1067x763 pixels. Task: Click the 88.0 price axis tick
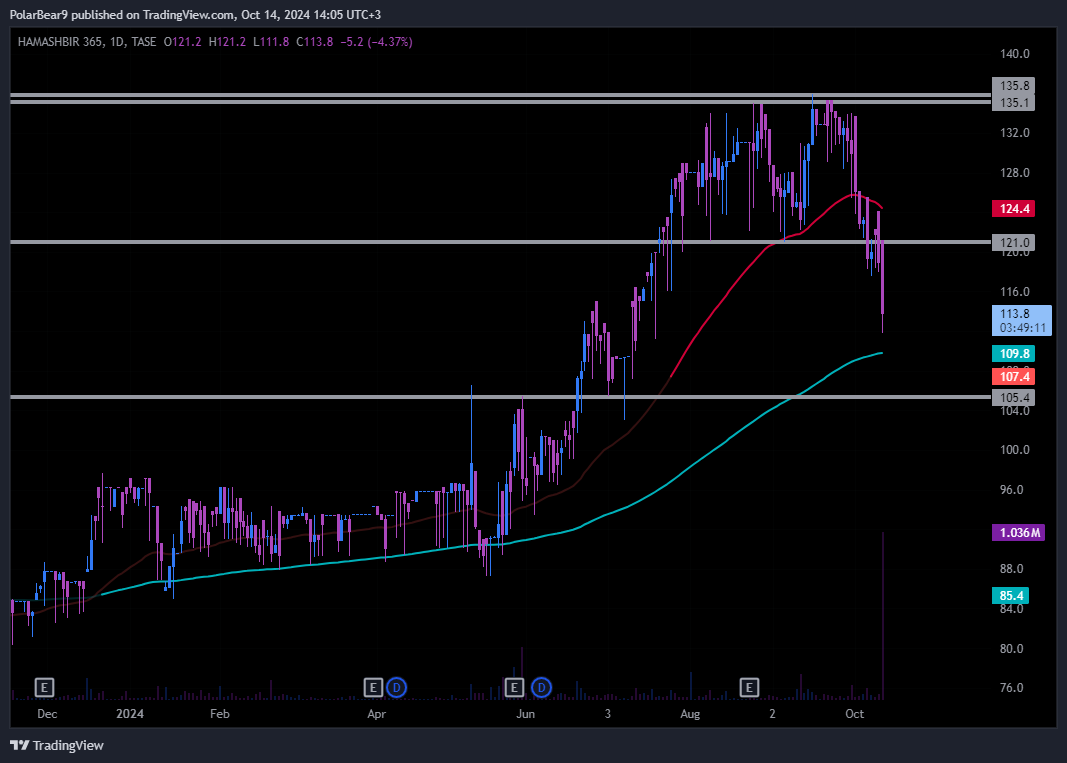[x=1011, y=569]
